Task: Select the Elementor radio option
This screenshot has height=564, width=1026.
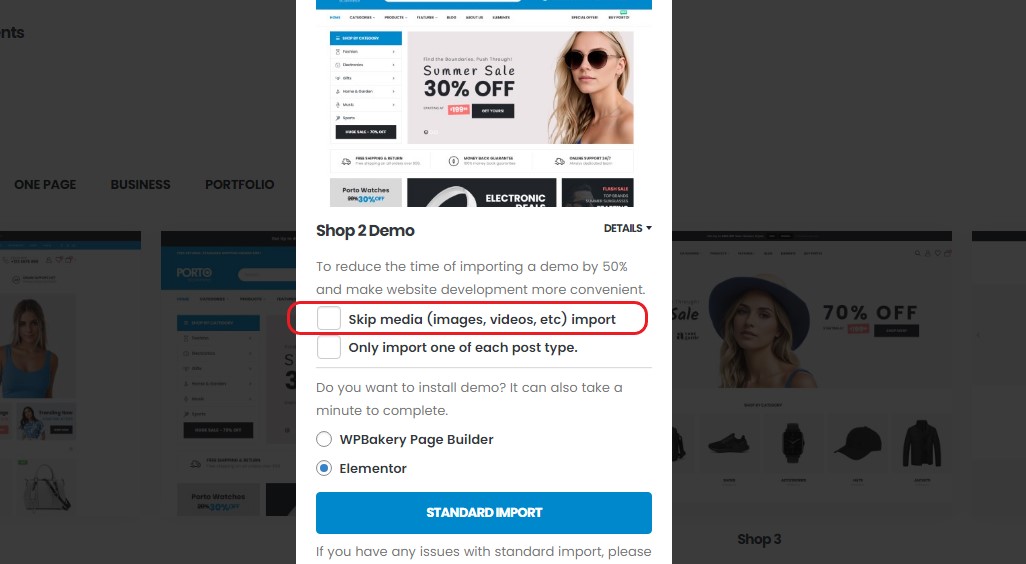Action: tap(324, 468)
